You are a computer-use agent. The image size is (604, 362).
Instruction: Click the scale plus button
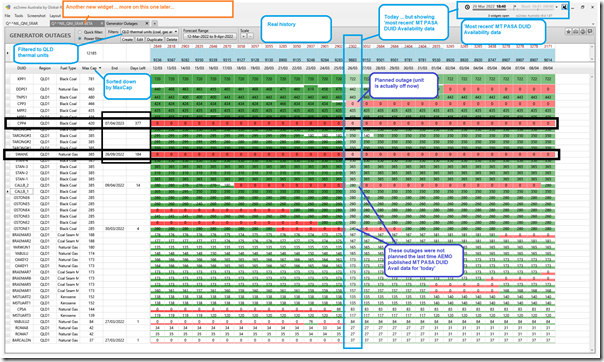(243, 36)
